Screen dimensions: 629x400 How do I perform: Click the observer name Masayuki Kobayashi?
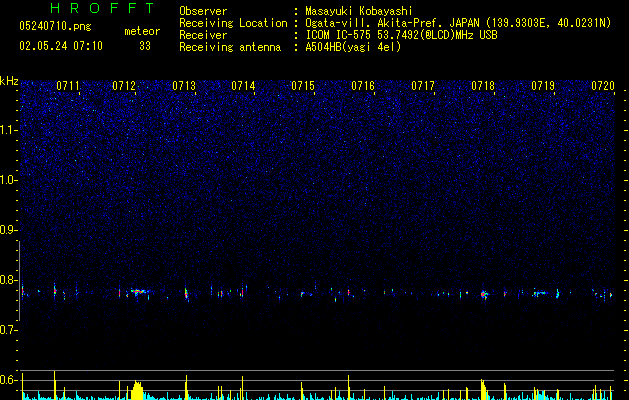(x=359, y=11)
